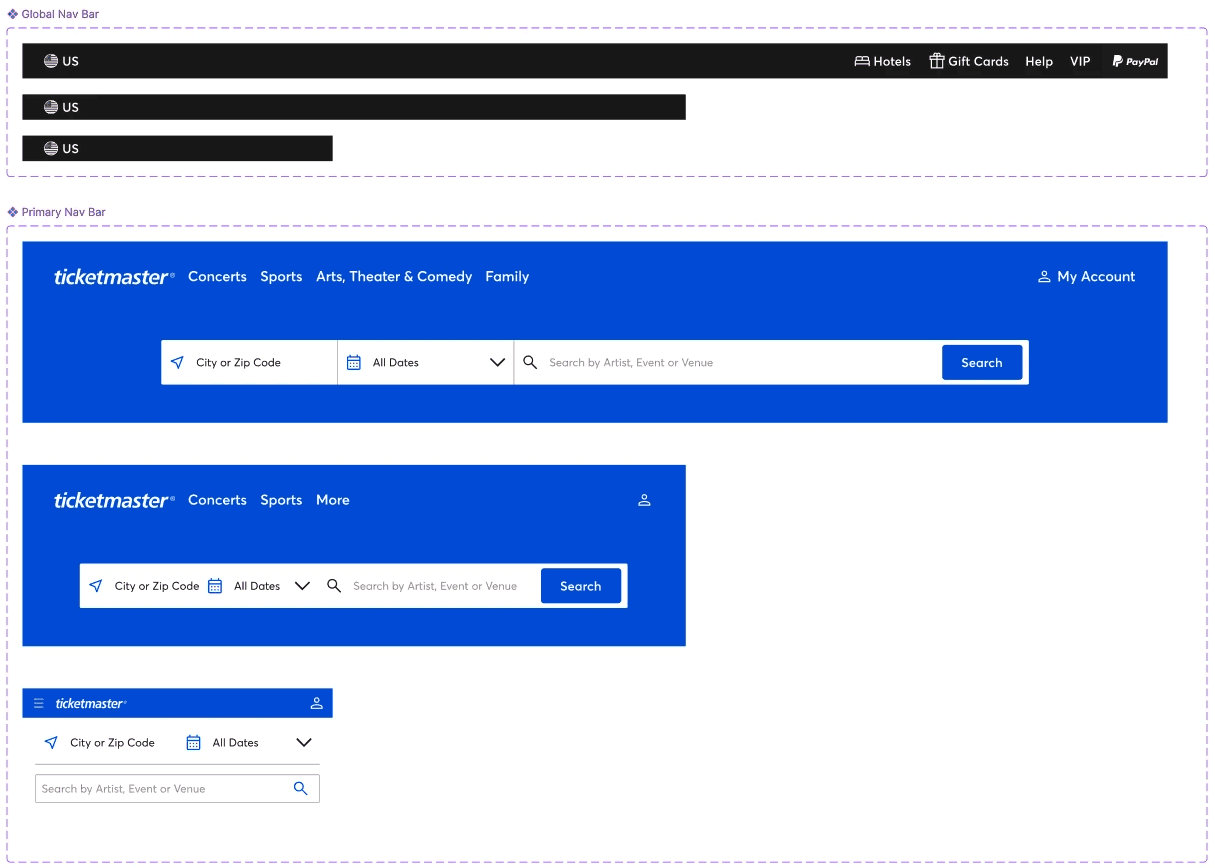
Task: Click the gift box icon beside Gift Cards
Action: point(937,61)
